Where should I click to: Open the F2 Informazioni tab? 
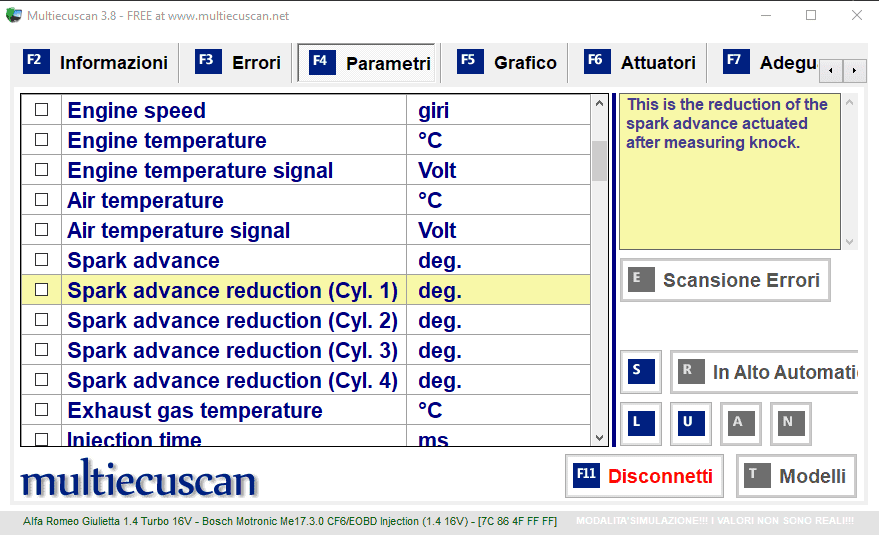[x=95, y=62]
